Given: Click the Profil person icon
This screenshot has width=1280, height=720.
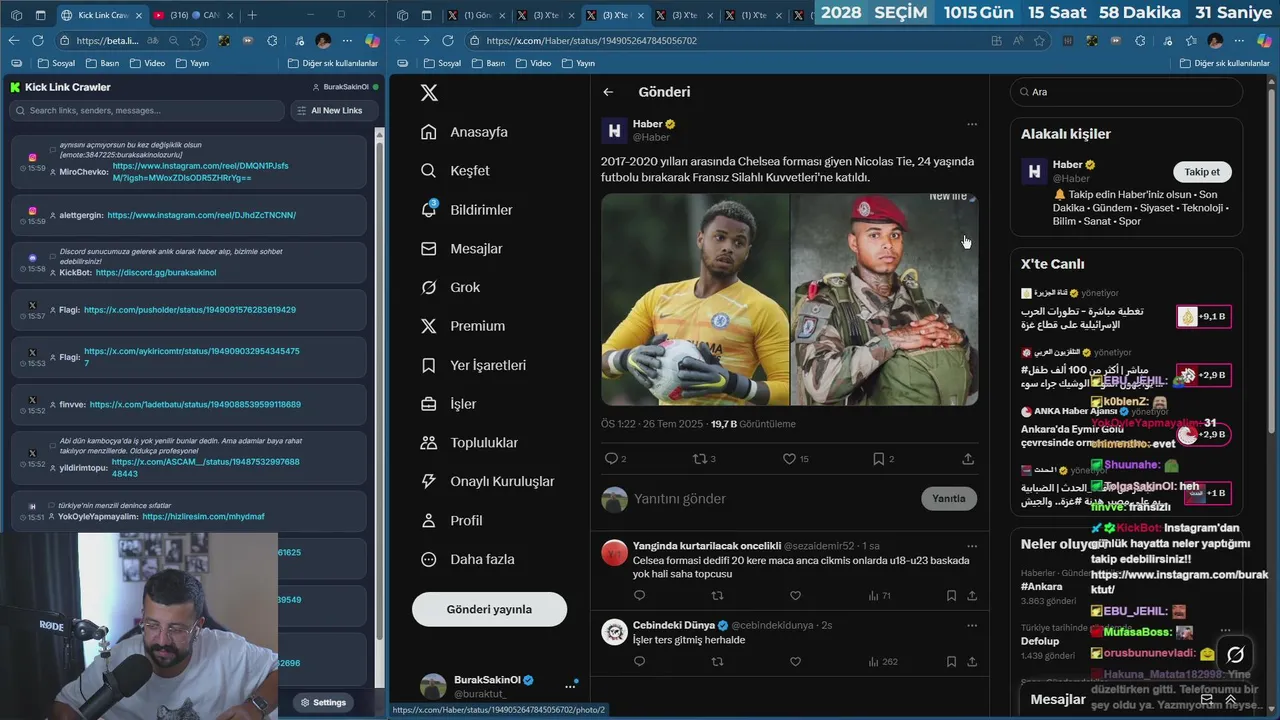Looking at the screenshot, I should pyautogui.click(x=429, y=520).
